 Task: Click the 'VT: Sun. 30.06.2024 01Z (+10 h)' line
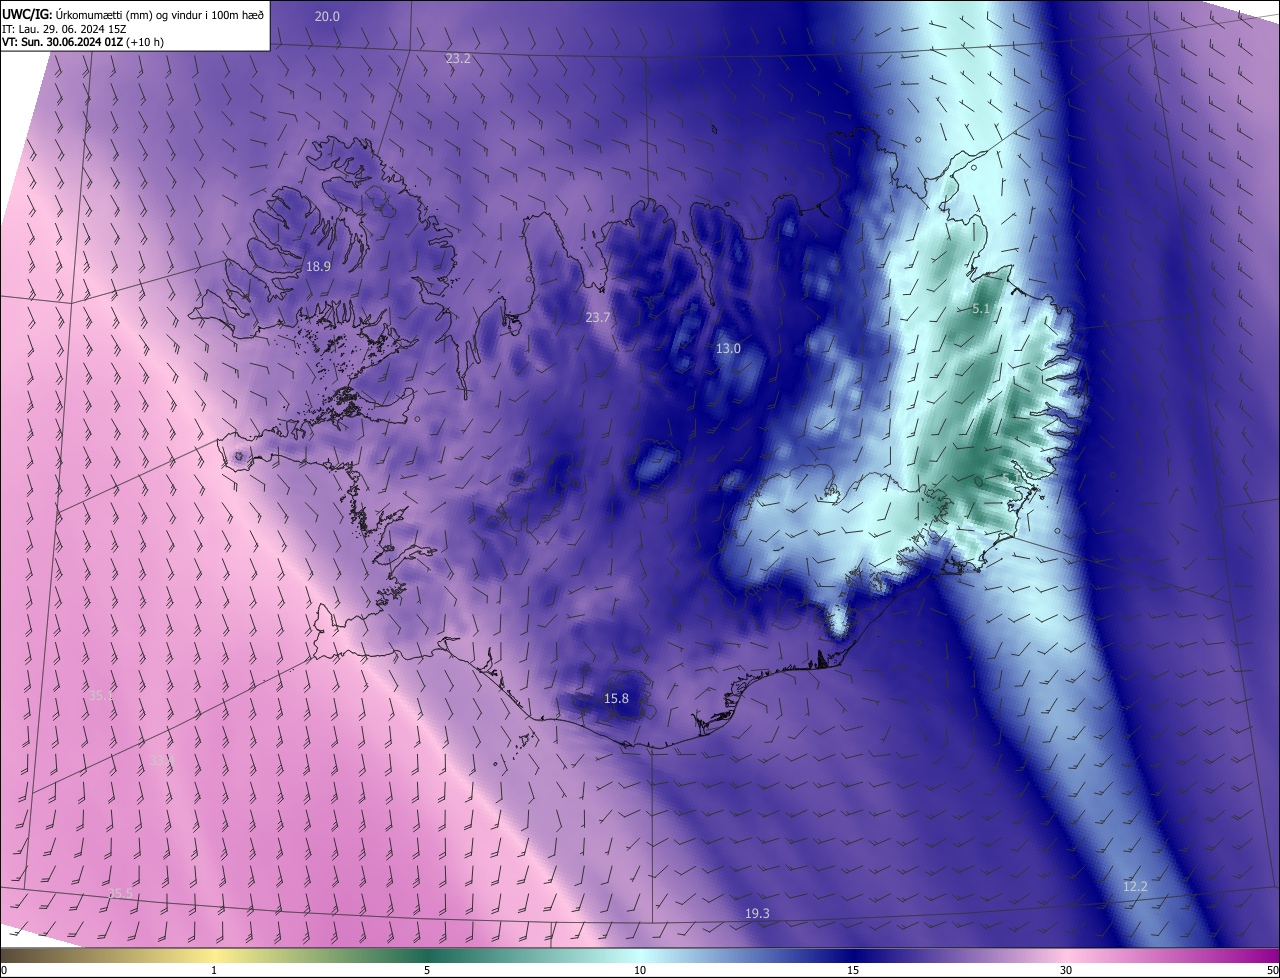pyautogui.click(x=83, y=43)
